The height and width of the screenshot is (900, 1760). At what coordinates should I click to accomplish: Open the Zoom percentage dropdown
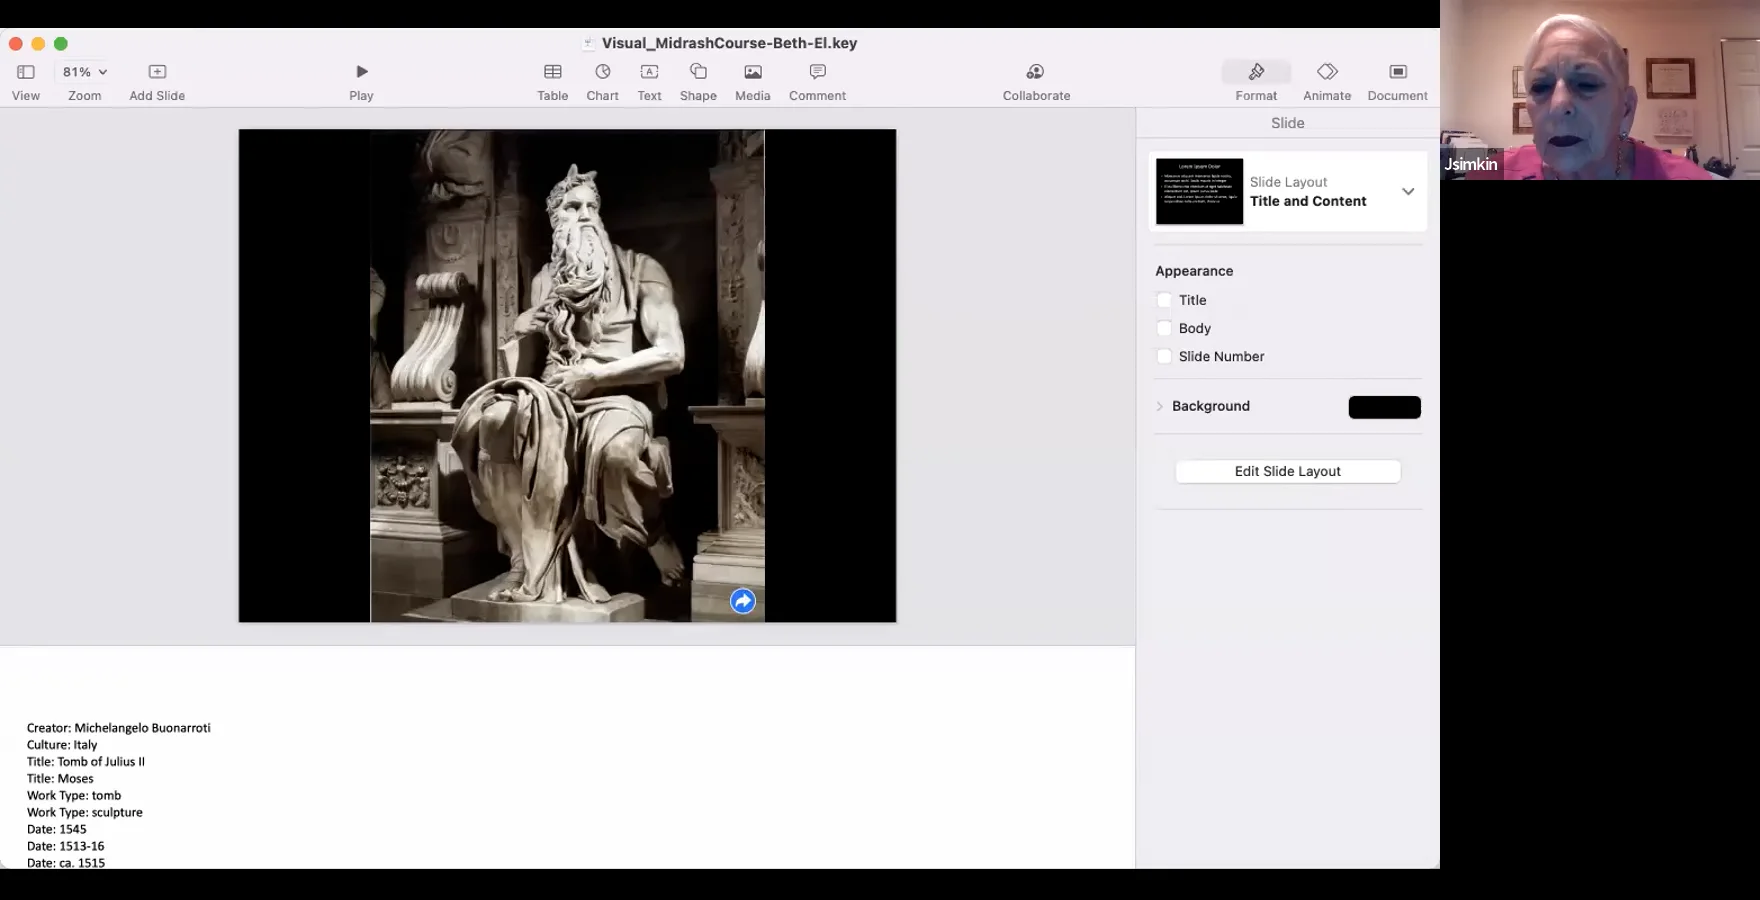(85, 72)
